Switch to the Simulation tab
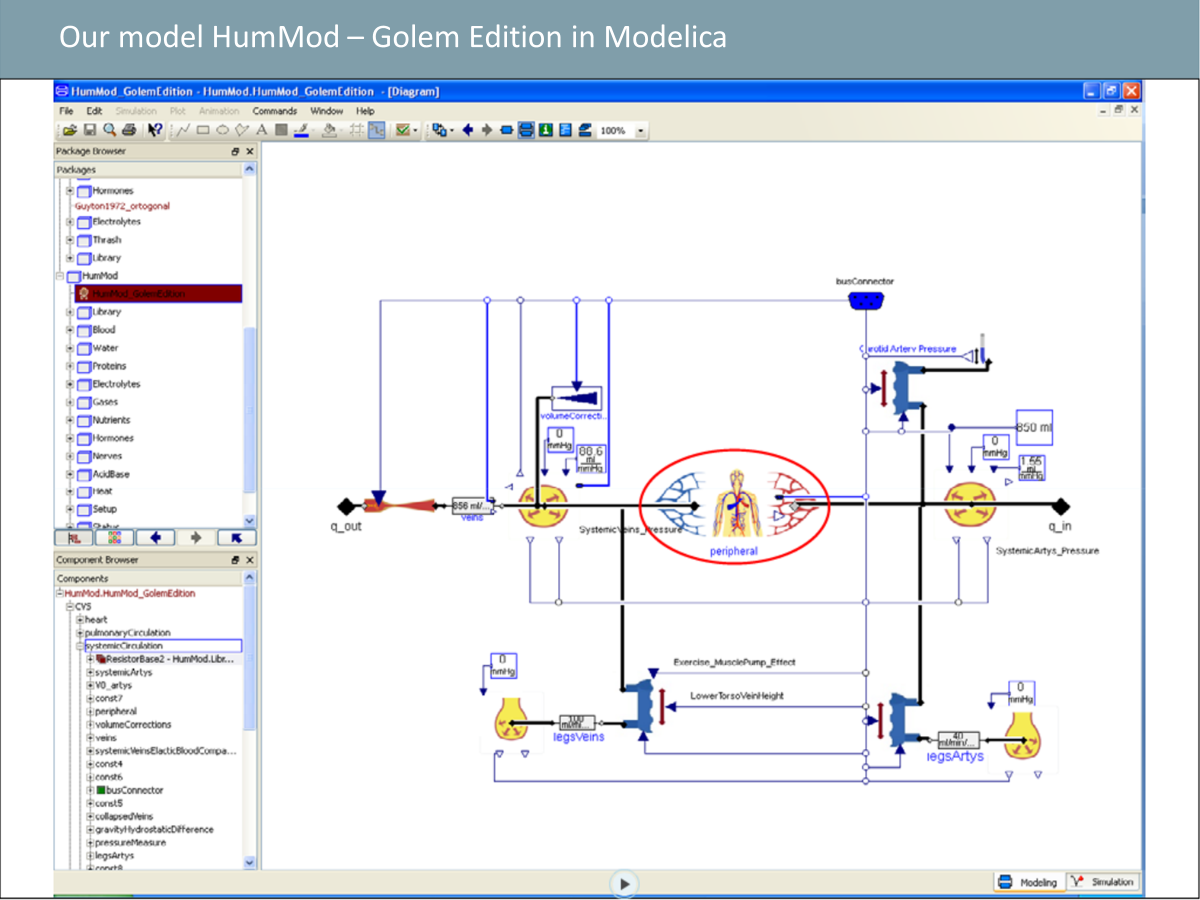 1102,882
